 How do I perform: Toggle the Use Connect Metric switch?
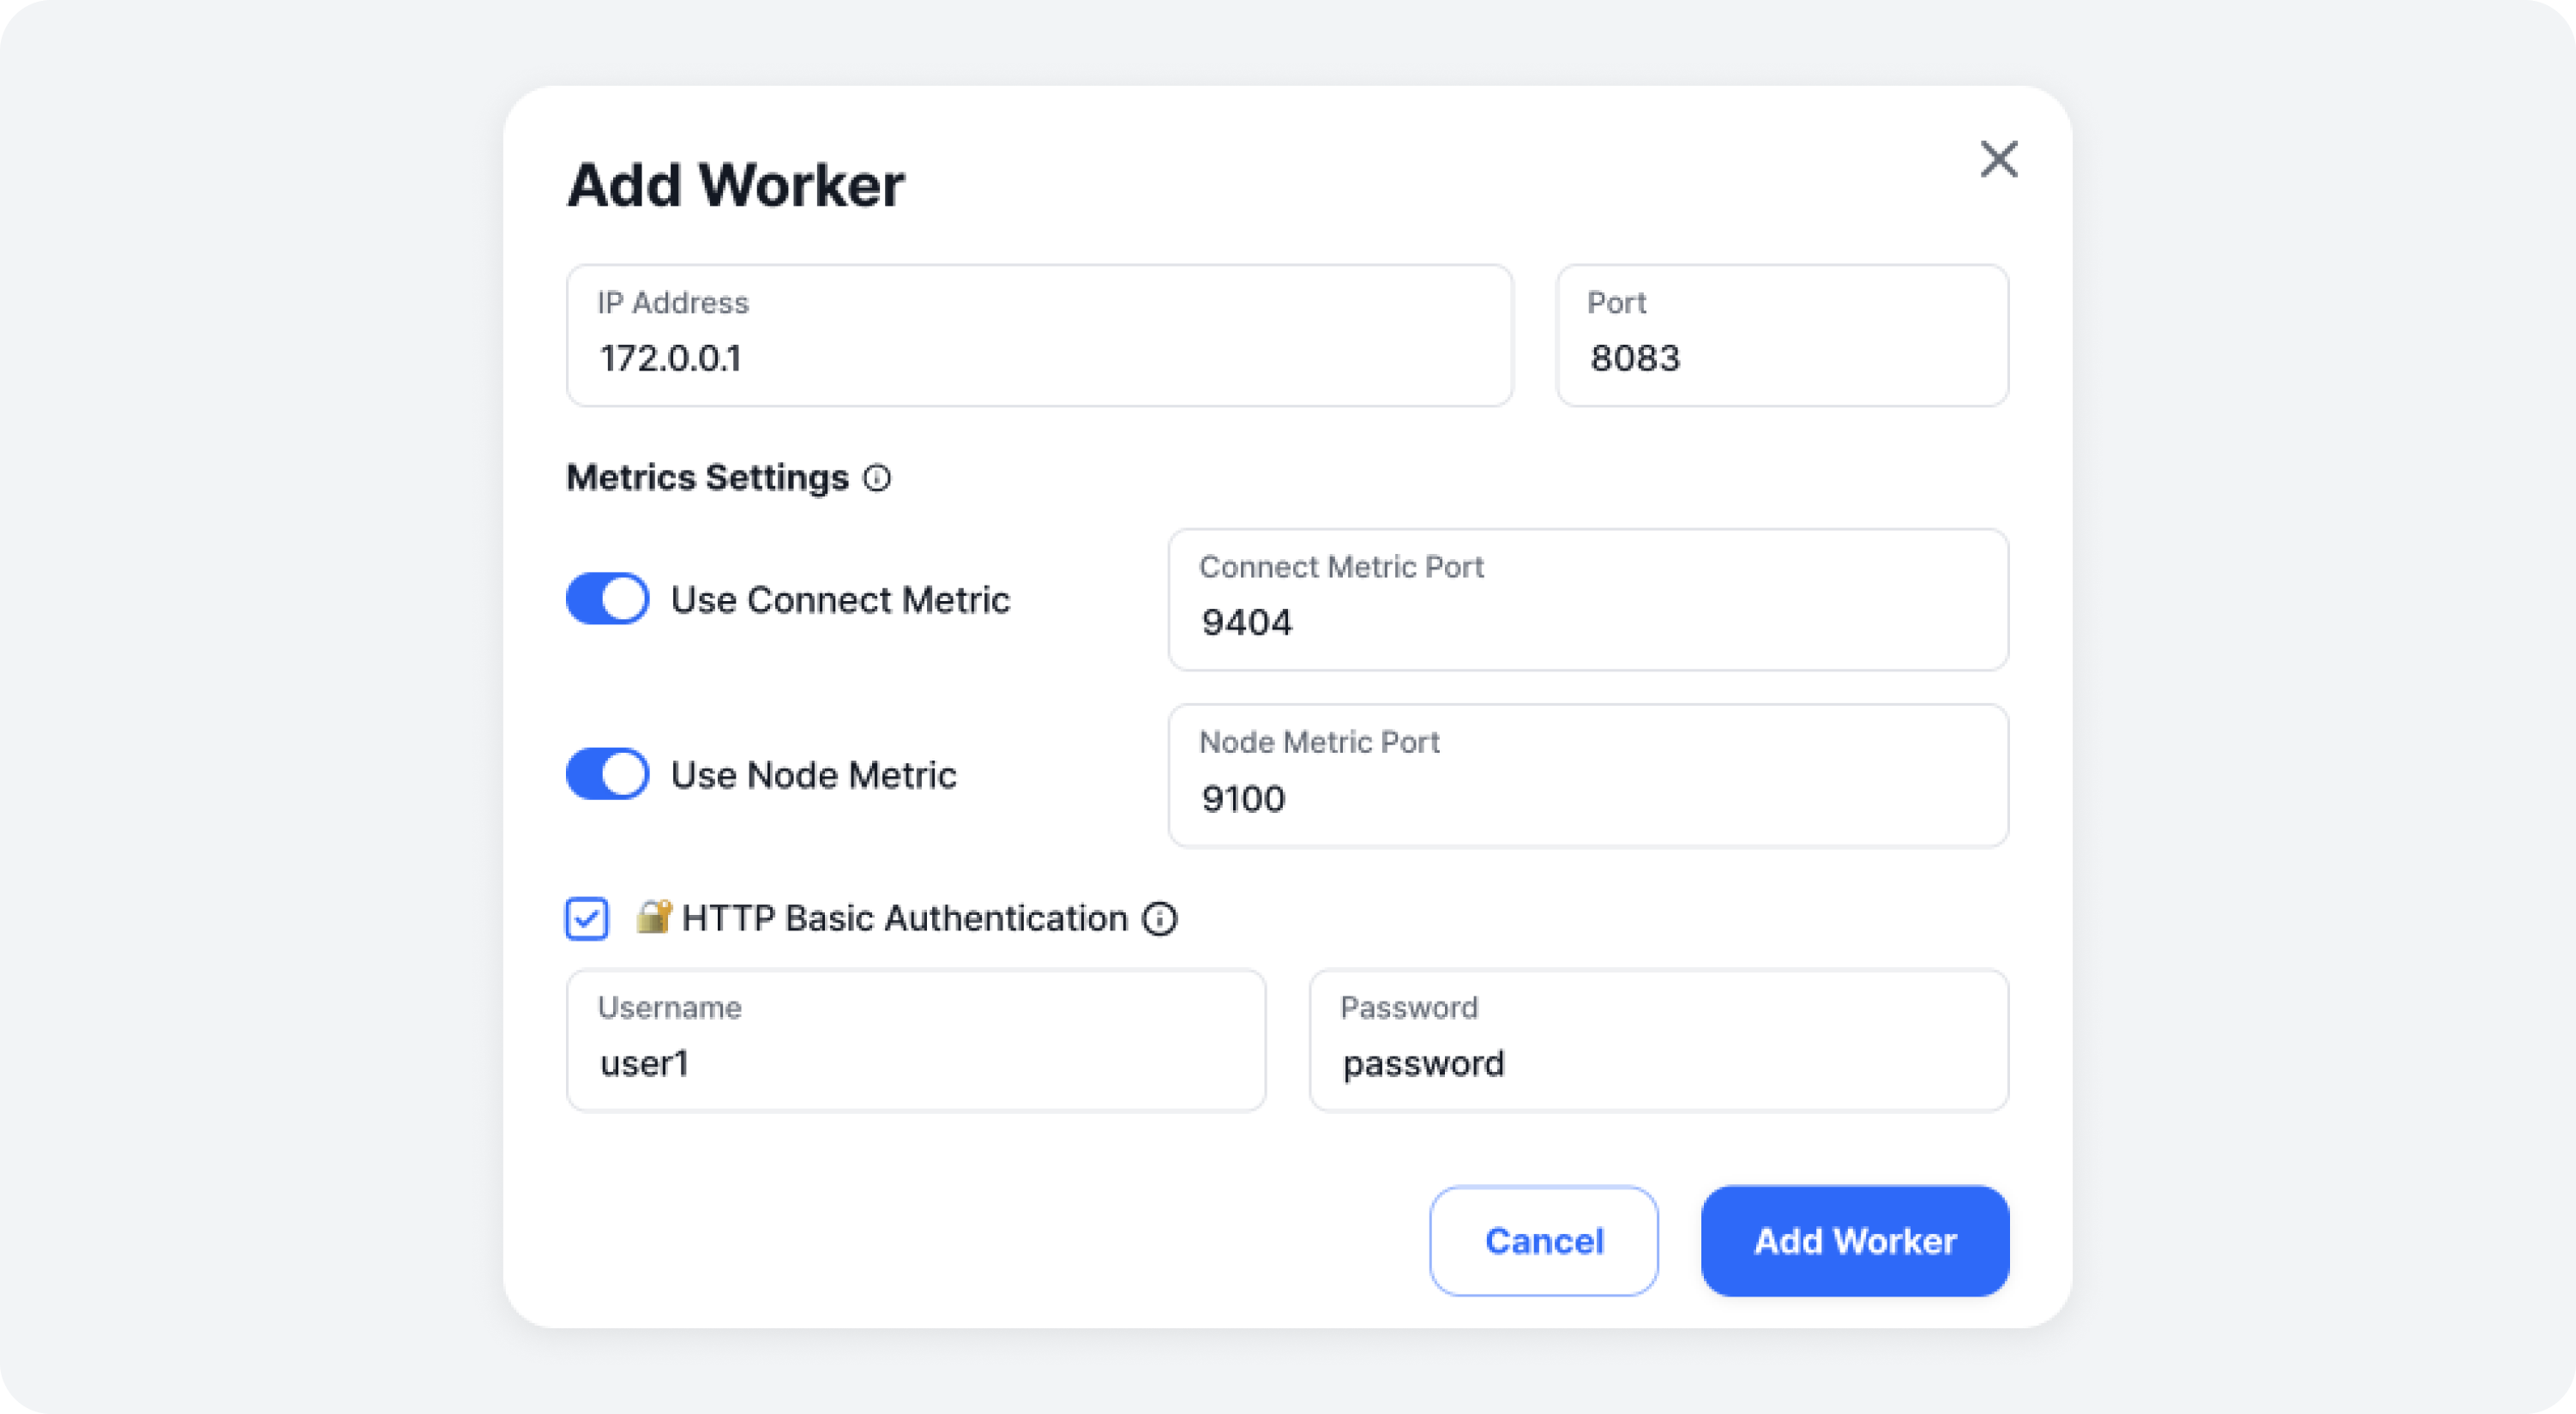[x=607, y=599]
